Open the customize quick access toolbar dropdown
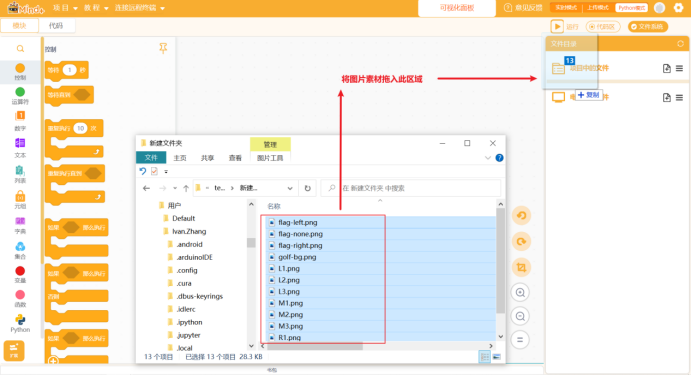 pyautogui.click(x=166, y=172)
